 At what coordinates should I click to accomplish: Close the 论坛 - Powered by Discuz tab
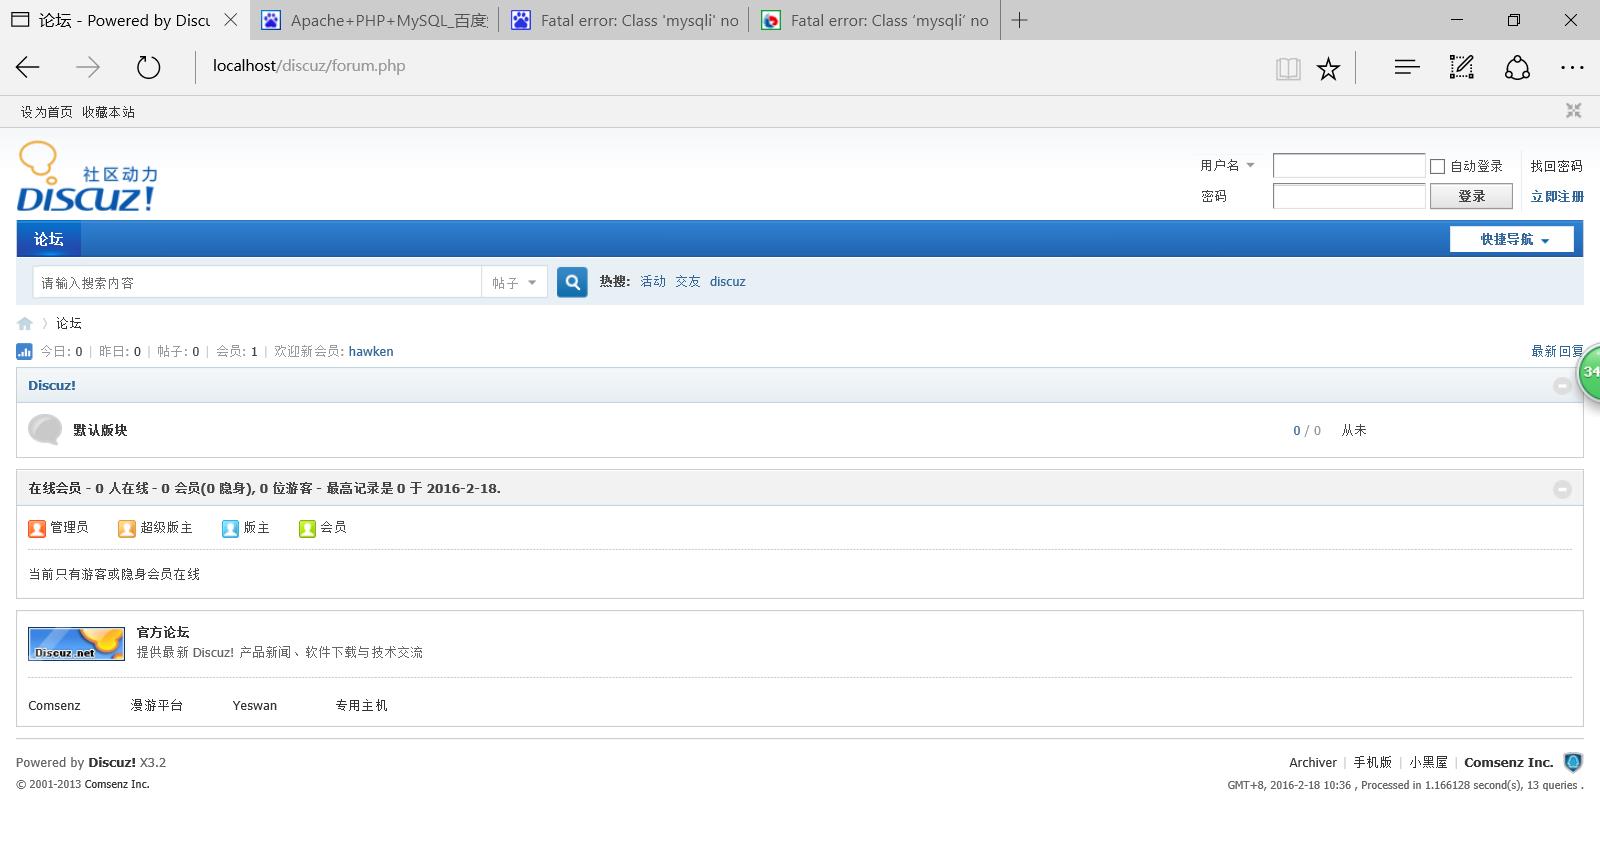click(231, 20)
